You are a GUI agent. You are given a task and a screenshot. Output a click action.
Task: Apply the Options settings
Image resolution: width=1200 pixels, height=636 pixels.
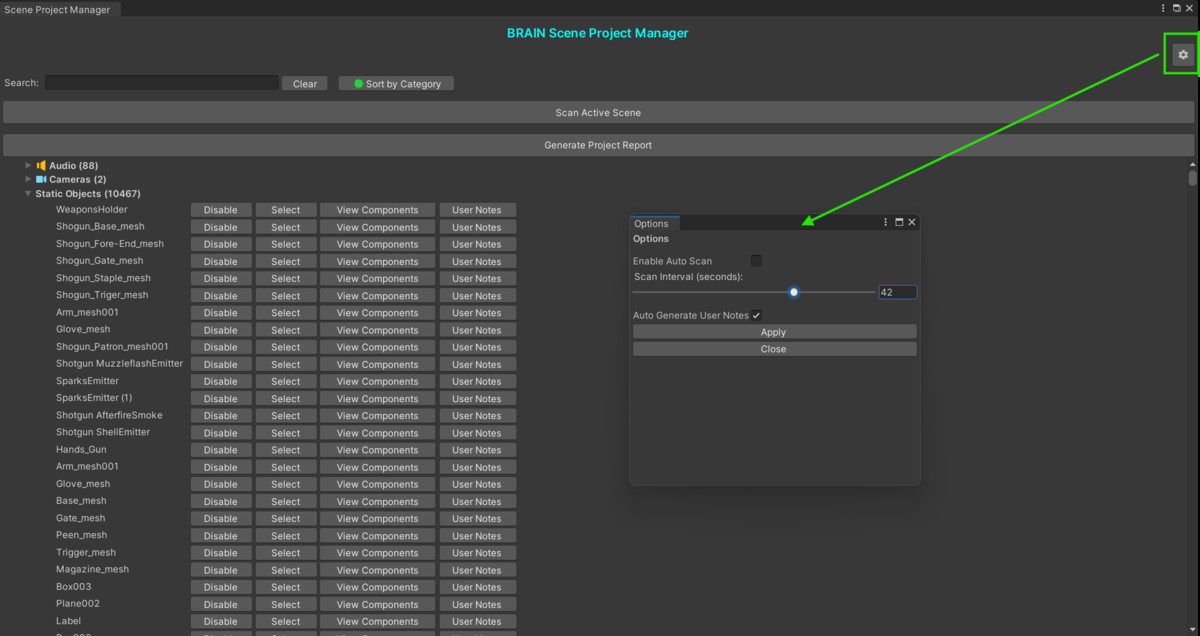774,332
